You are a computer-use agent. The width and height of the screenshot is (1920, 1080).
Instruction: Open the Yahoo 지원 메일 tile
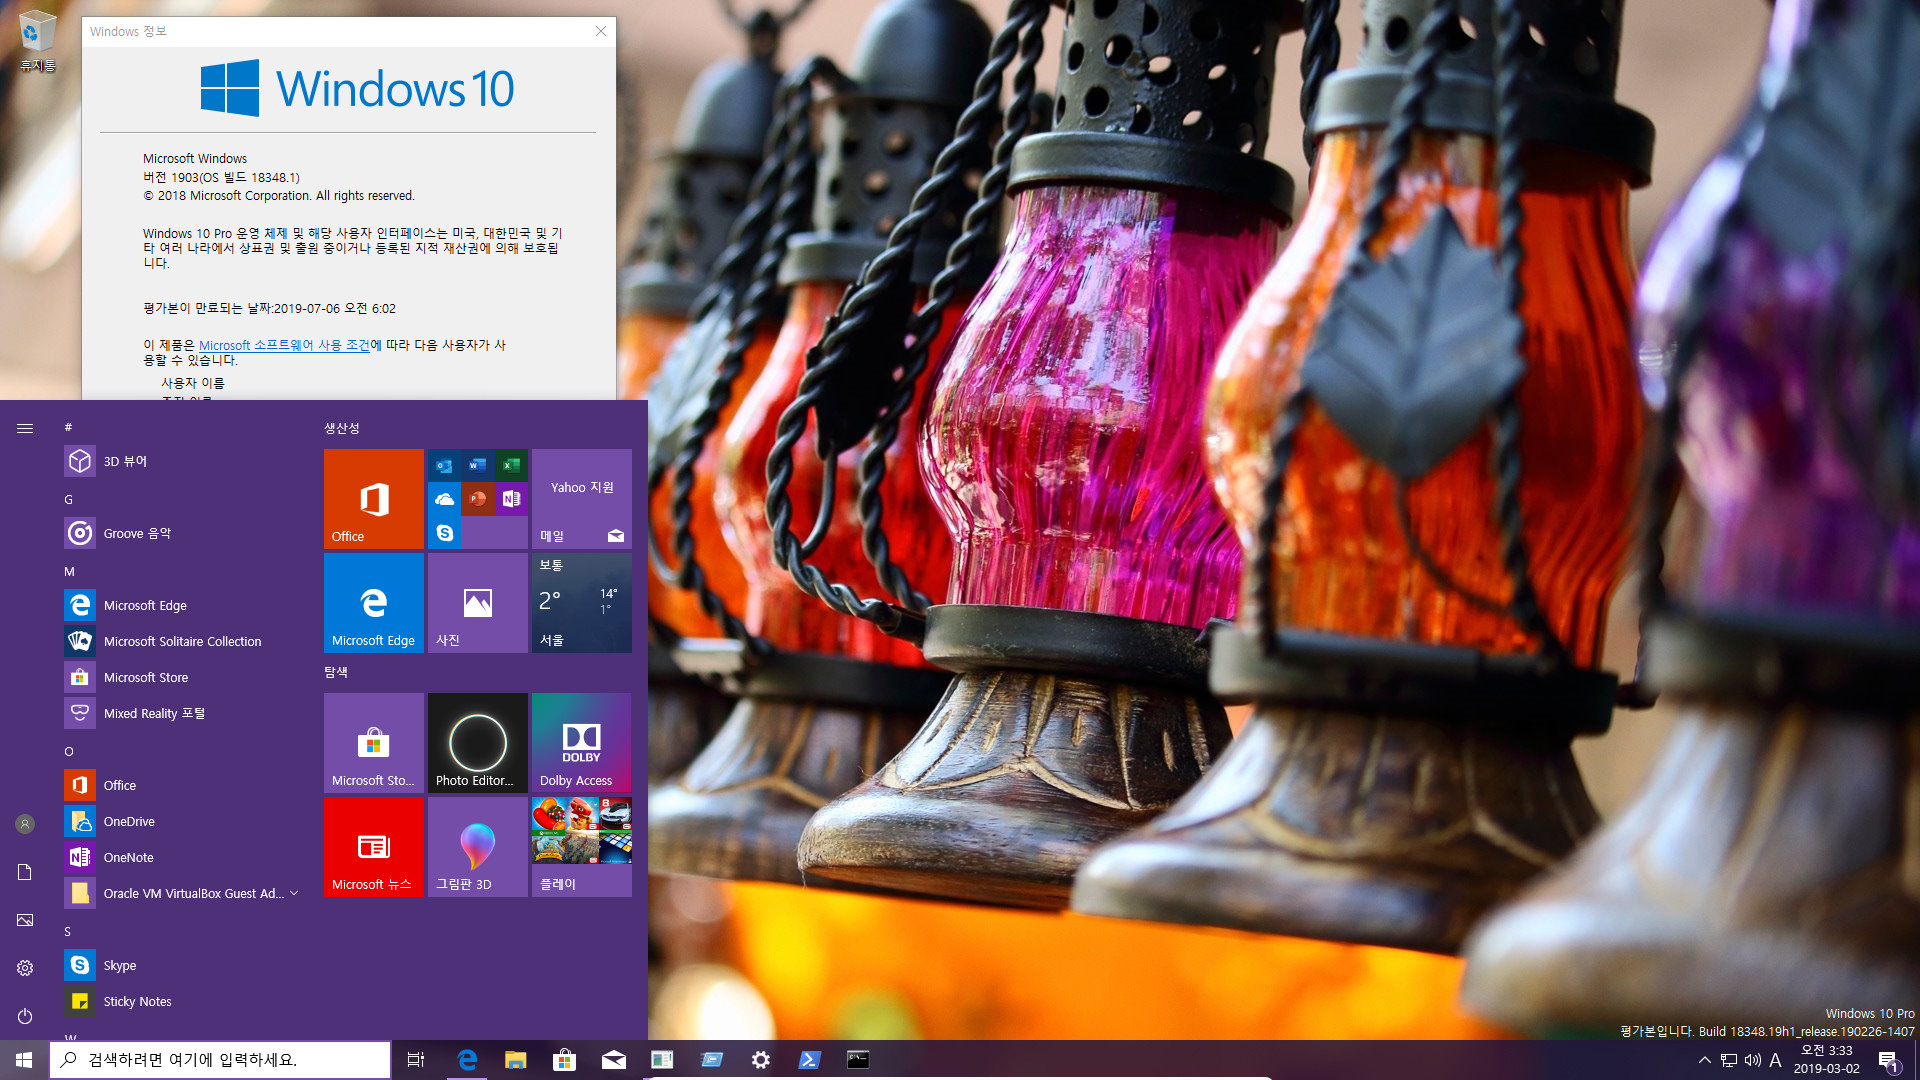[x=582, y=499]
